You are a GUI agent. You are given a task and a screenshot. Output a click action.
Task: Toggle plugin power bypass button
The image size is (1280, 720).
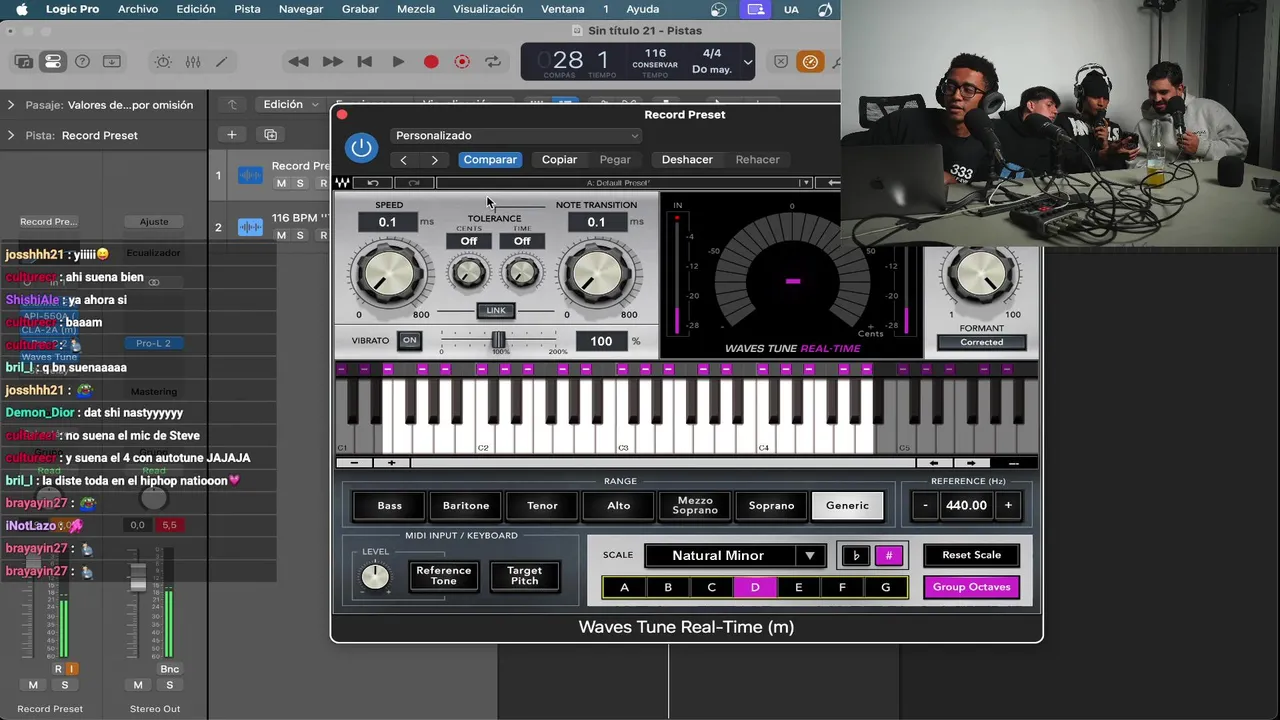pos(361,148)
